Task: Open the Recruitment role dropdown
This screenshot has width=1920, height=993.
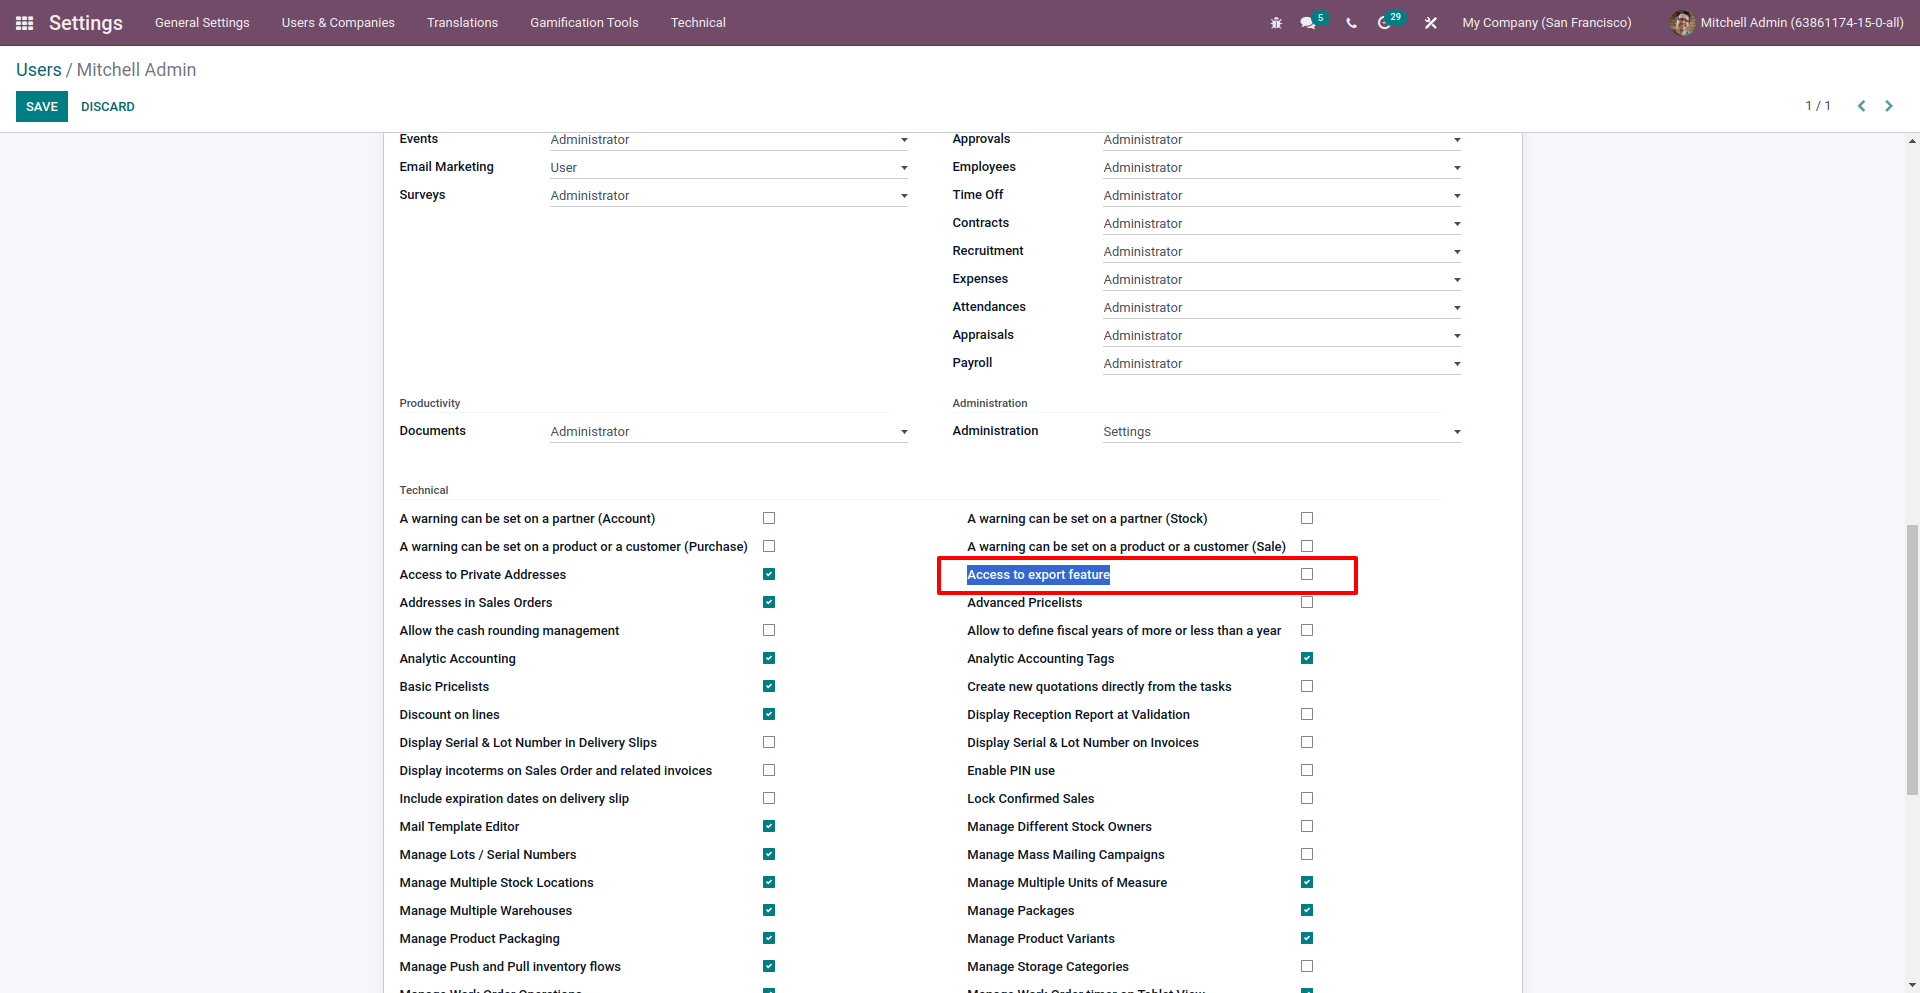Action: [1282, 251]
